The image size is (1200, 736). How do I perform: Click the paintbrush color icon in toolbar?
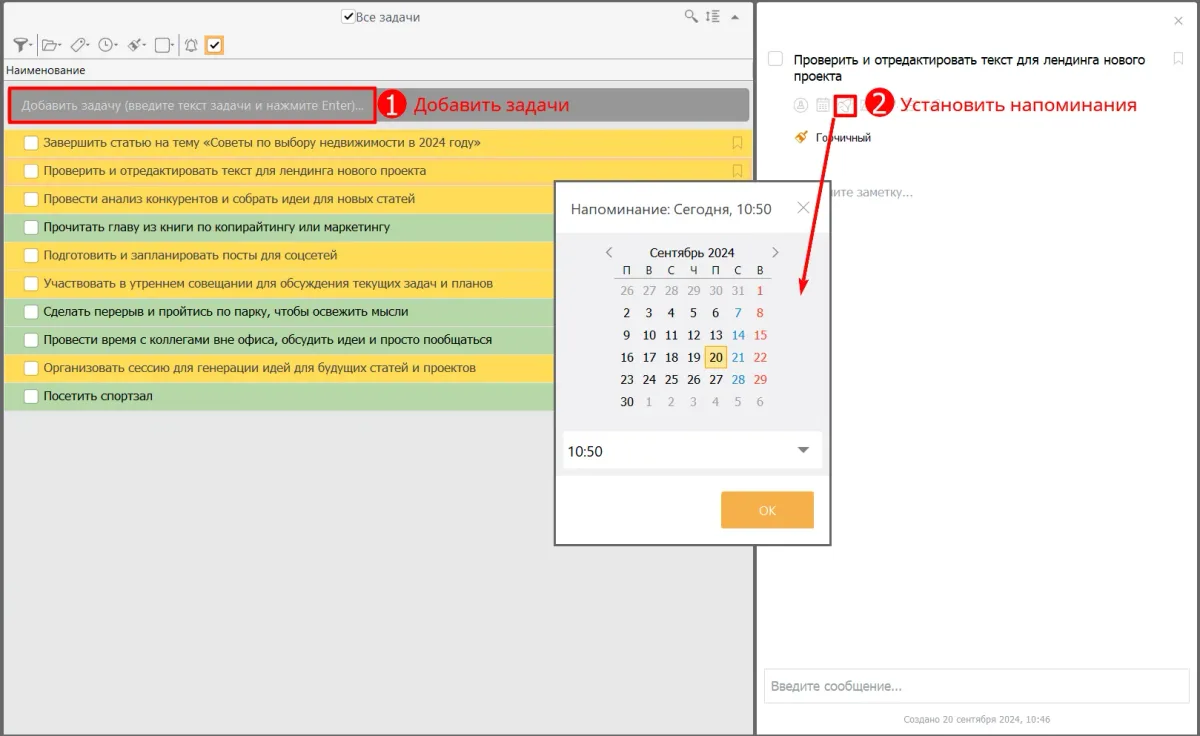pyautogui.click(x=135, y=45)
